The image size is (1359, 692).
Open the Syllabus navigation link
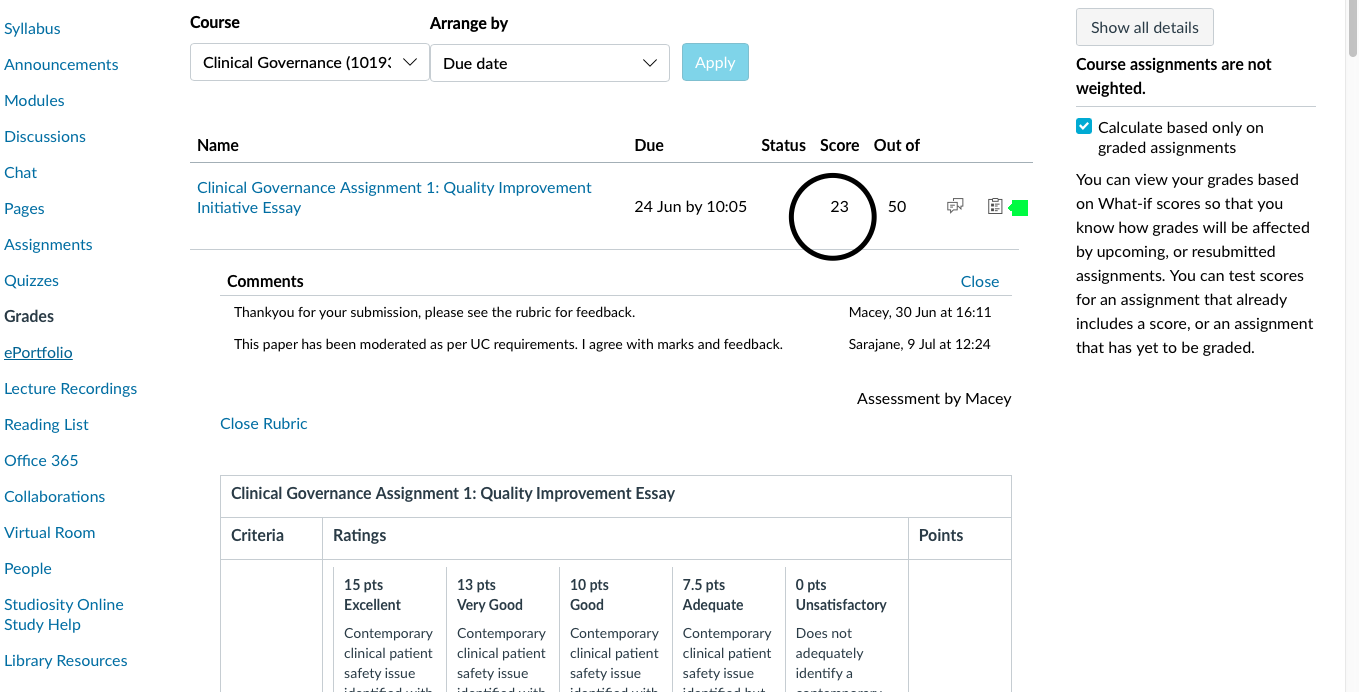(32, 28)
